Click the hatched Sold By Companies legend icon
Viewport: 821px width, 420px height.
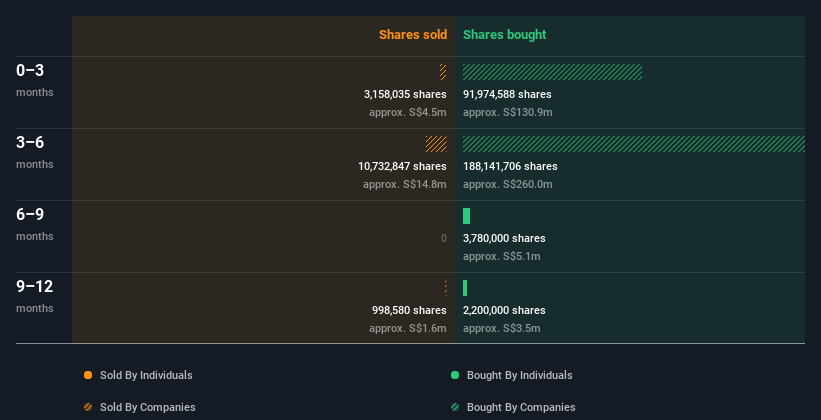(88, 407)
